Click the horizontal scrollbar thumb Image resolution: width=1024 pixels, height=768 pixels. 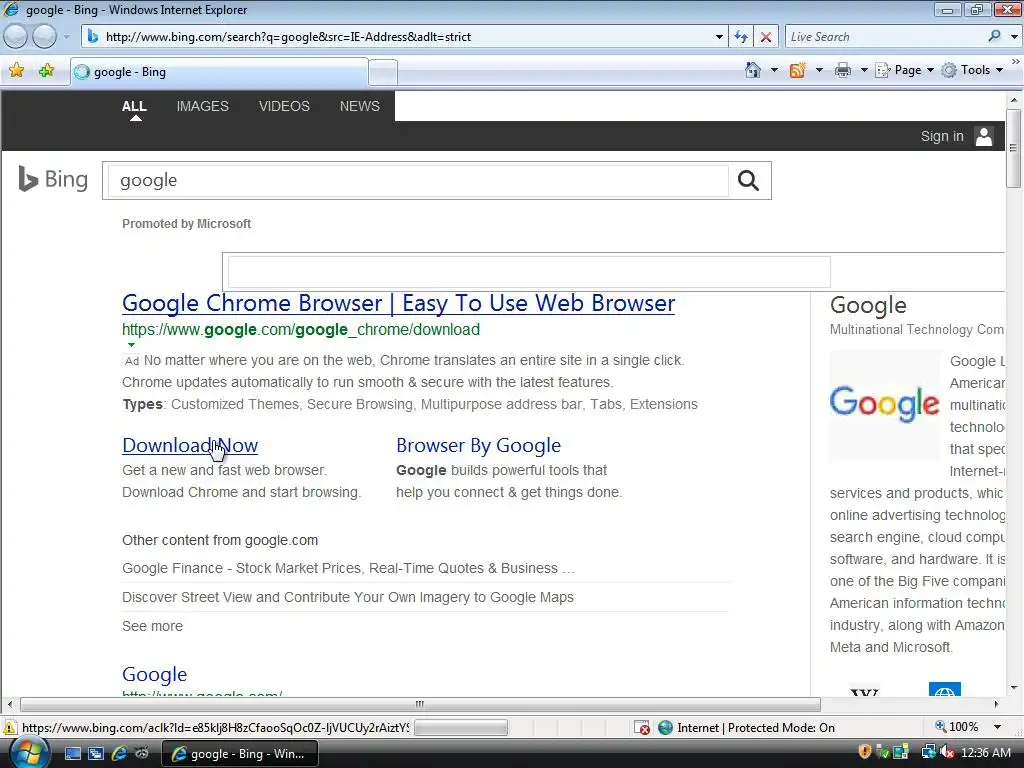click(420, 705)
